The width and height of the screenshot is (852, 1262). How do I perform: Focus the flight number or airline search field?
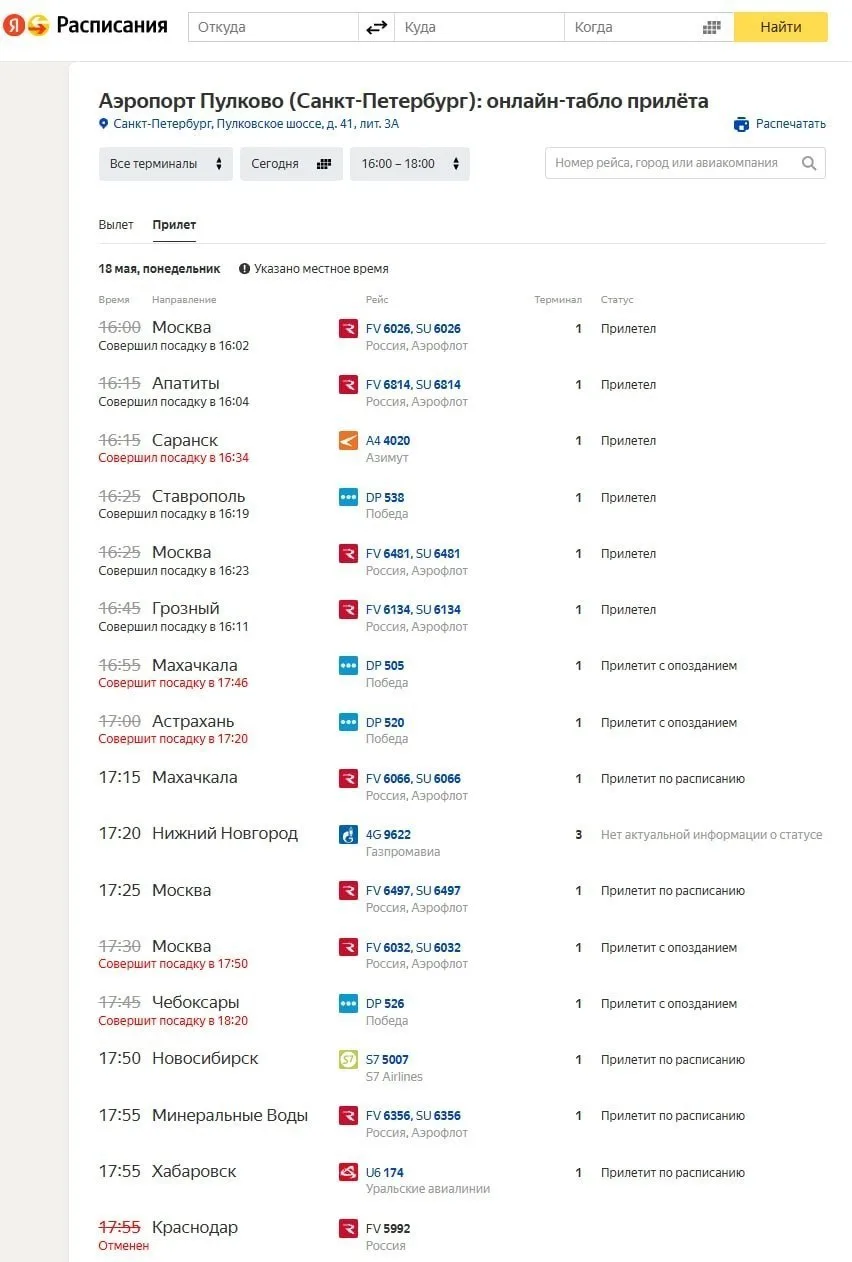685,163
